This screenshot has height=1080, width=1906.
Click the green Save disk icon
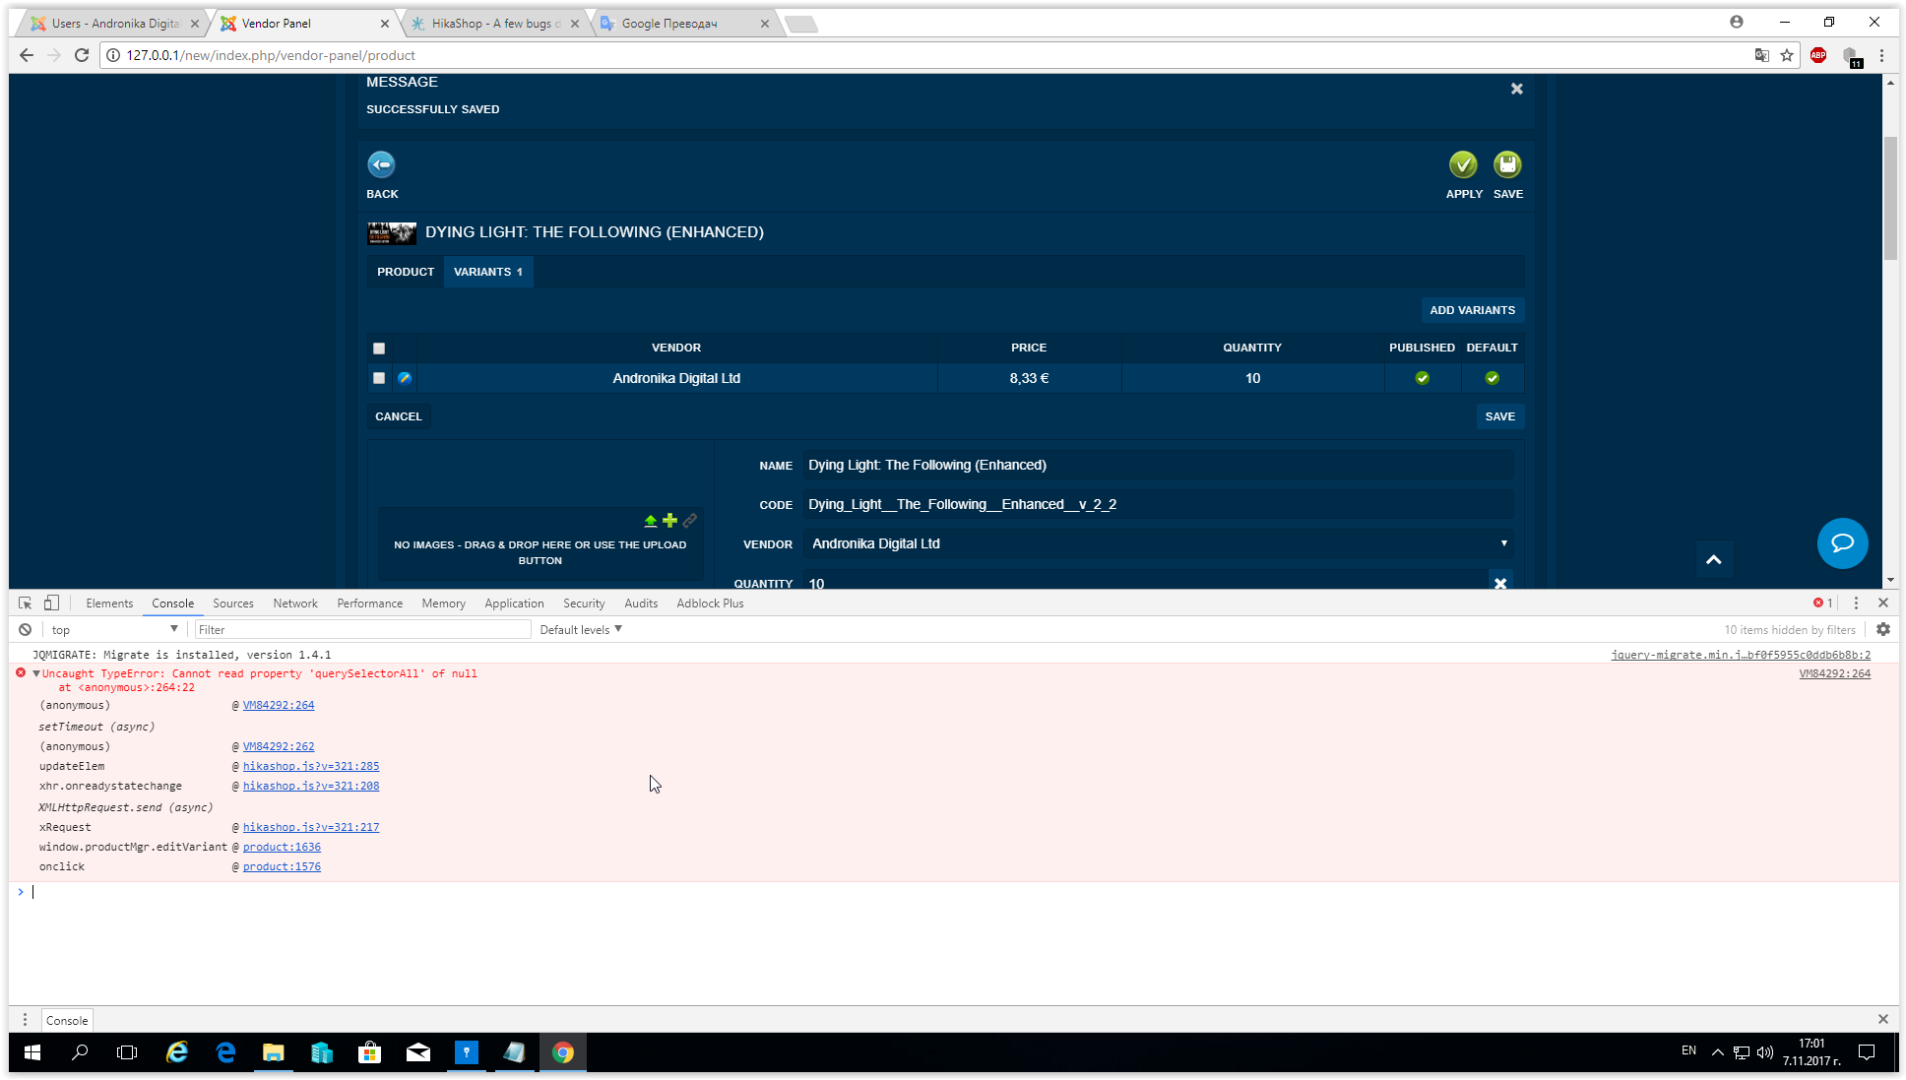[1507, 164]
